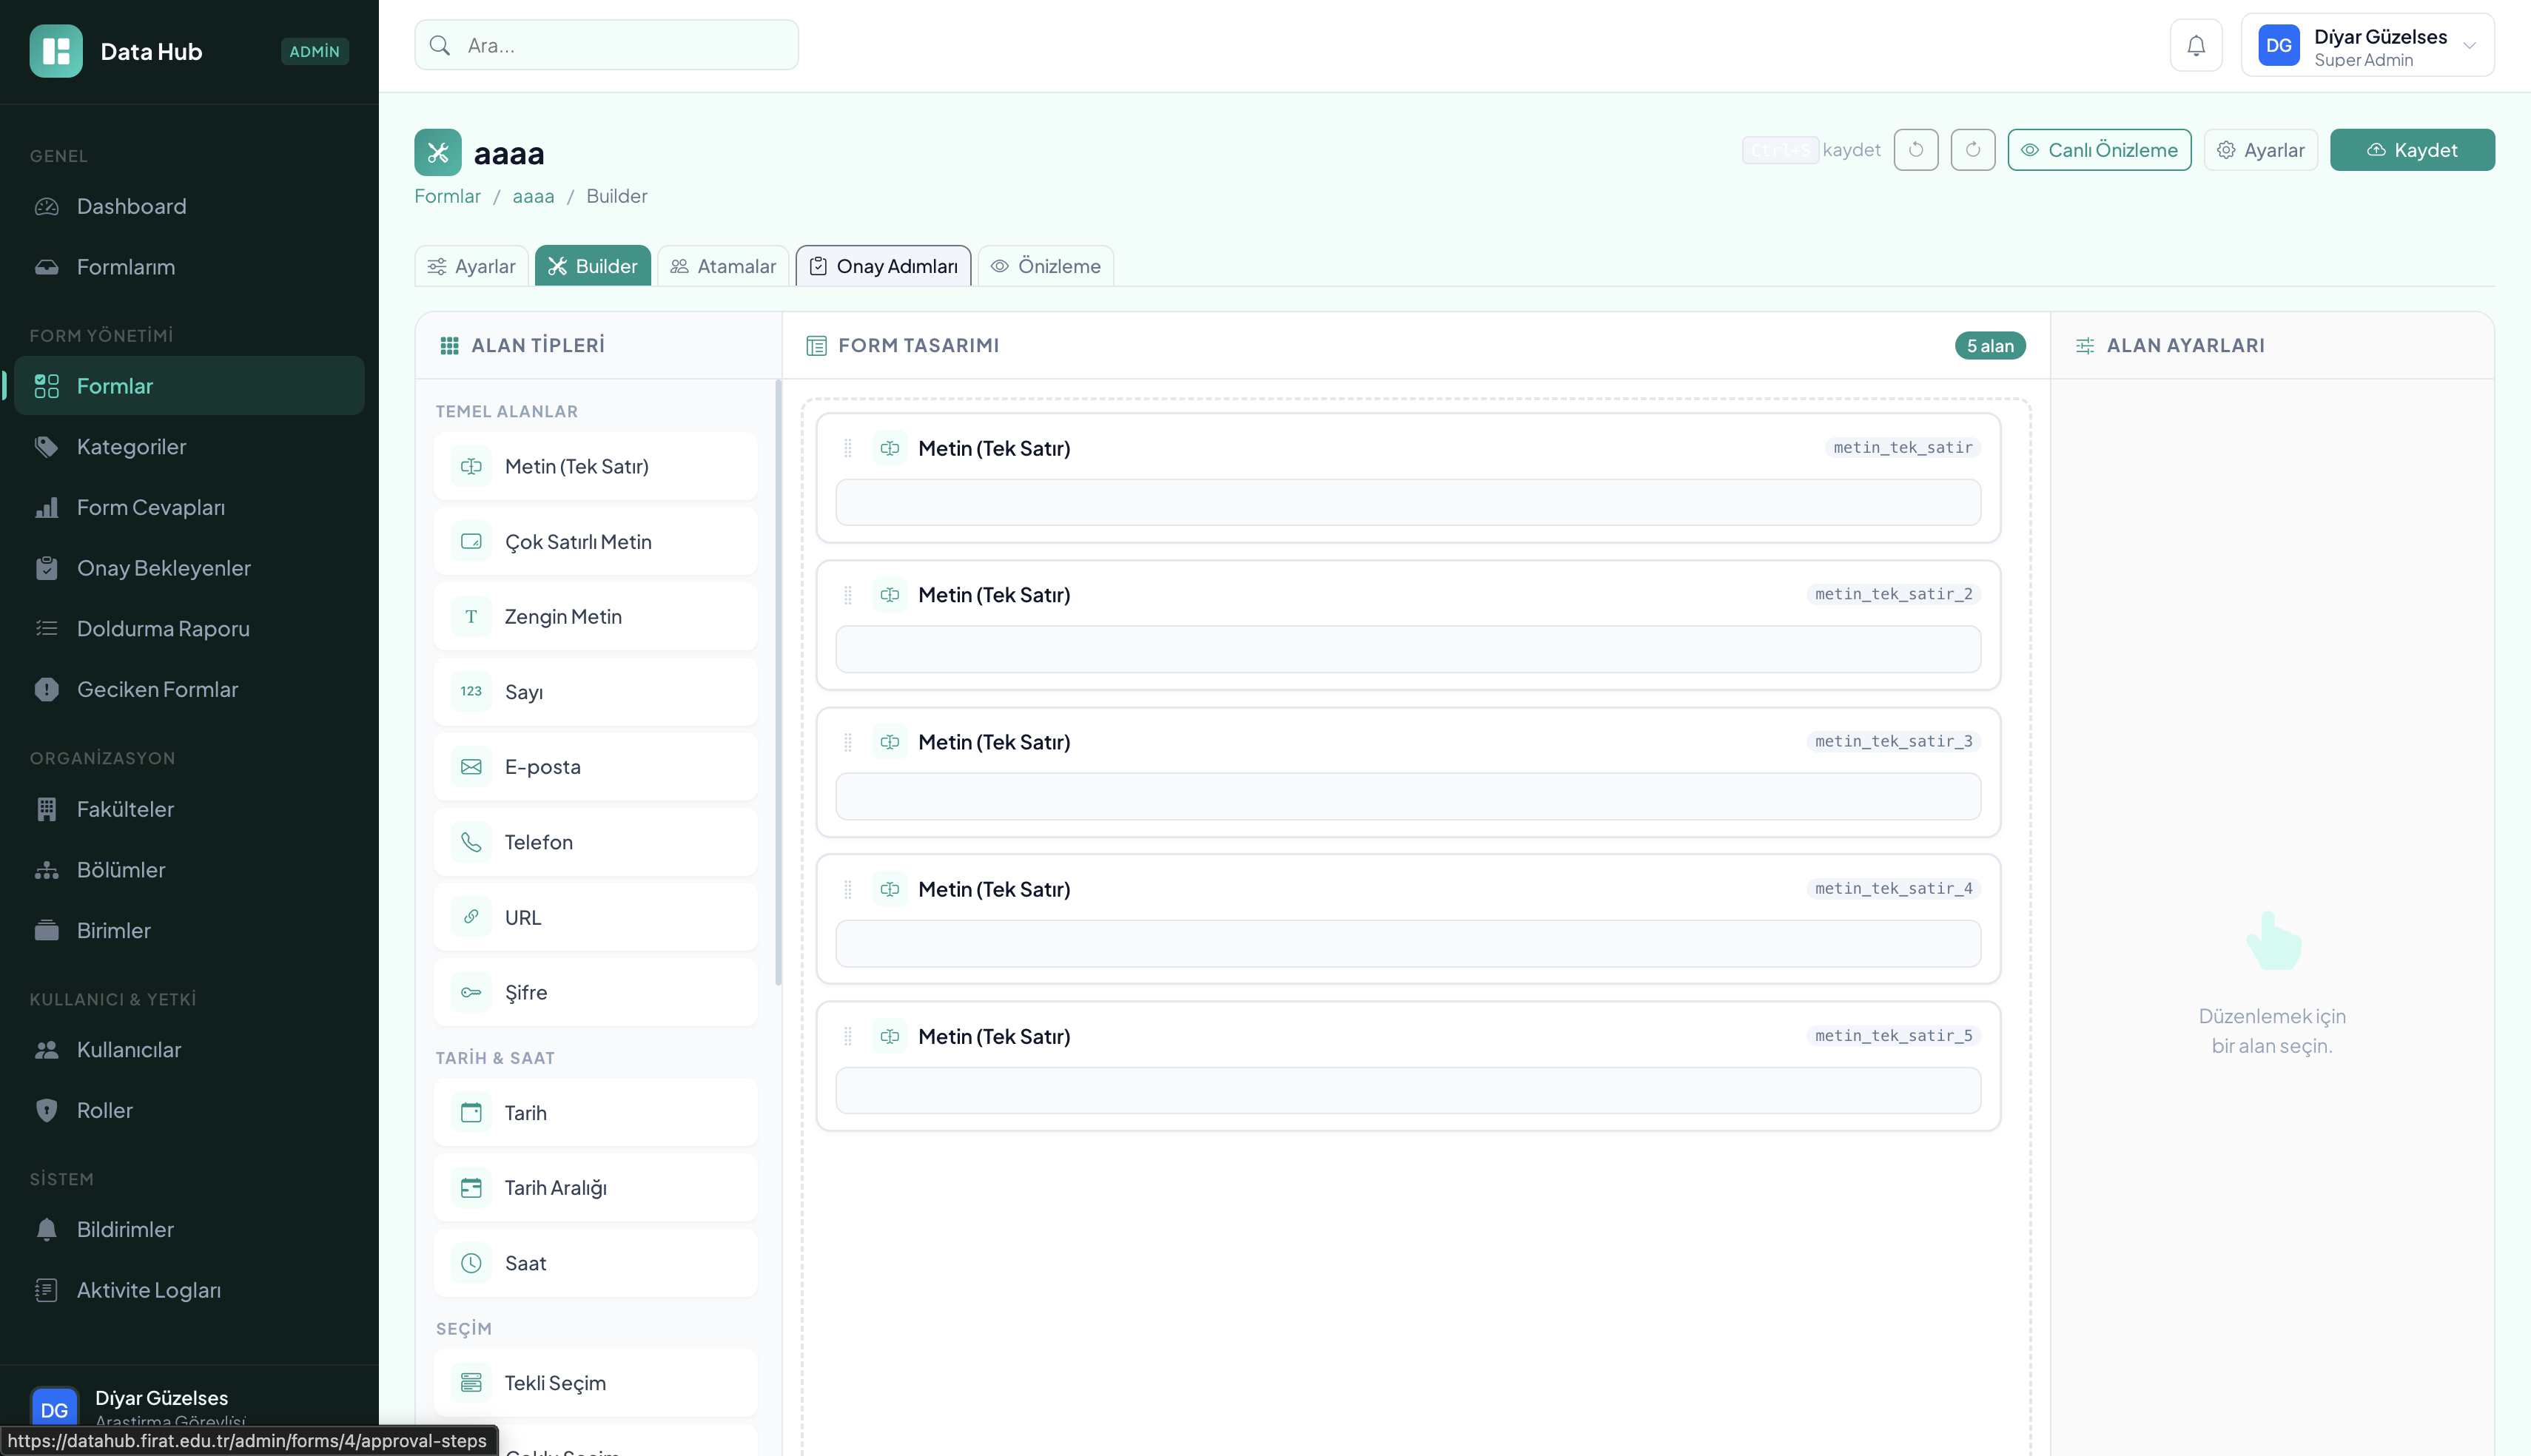
Task: Grab drag handle of metin_tek_satir_3 field
Action: click(848, 742)
